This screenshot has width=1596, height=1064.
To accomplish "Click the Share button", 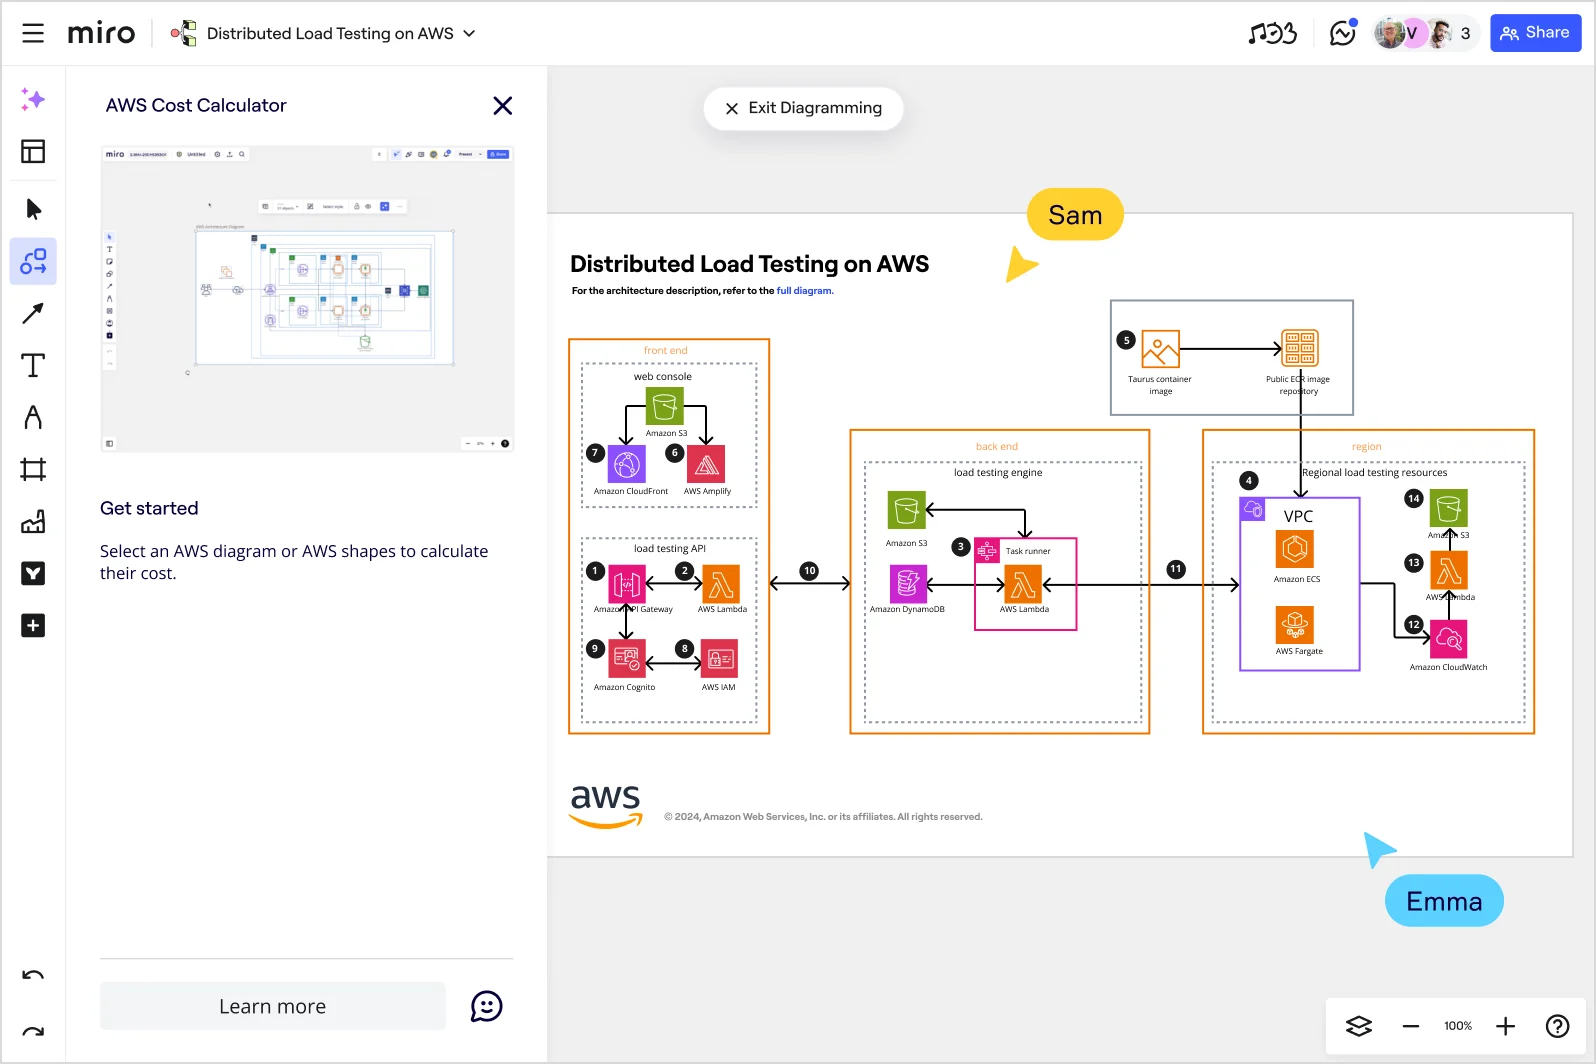I will point(1535,33).
